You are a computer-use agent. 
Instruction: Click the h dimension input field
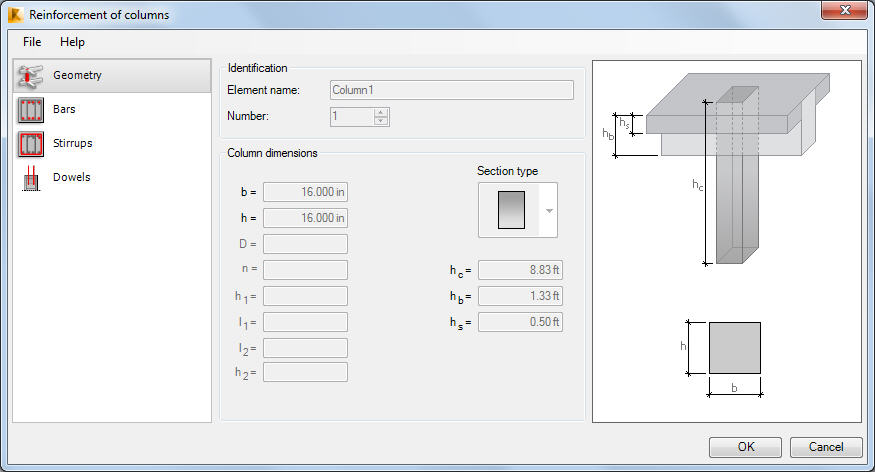305,218
